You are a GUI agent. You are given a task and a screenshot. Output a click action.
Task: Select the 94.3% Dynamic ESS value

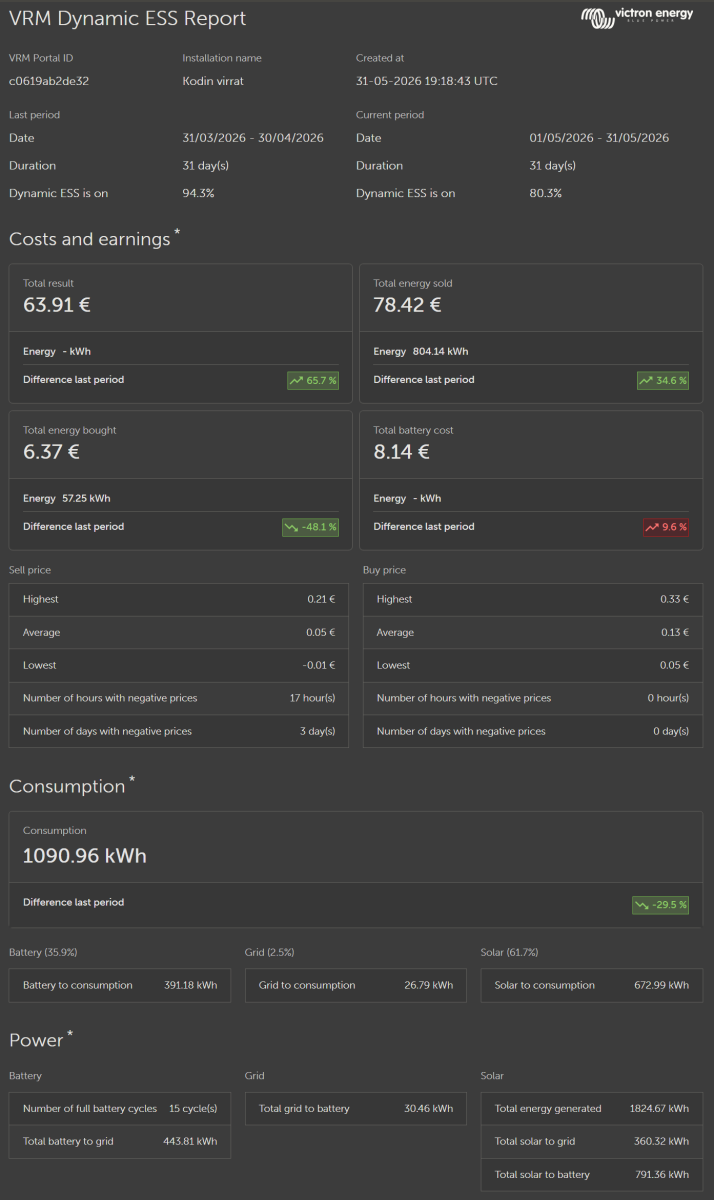click(x=198, y=193)
